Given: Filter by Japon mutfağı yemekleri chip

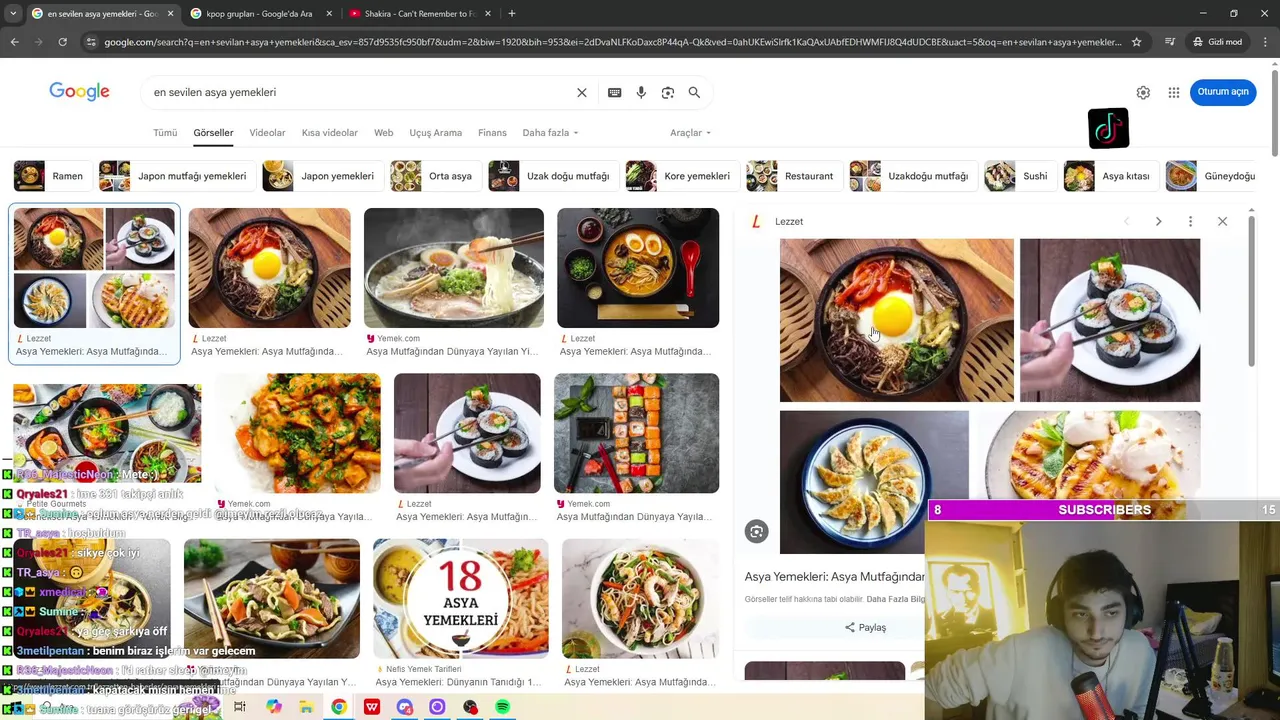Looking at the screenshot, I should (x=176, y=176).
